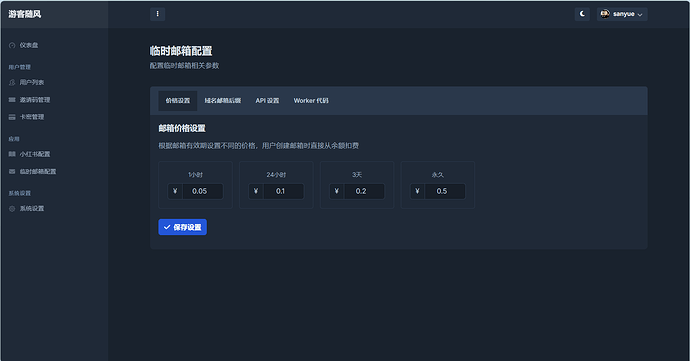Open 邀请码管理 via its sidebar icon

(12, 100)
